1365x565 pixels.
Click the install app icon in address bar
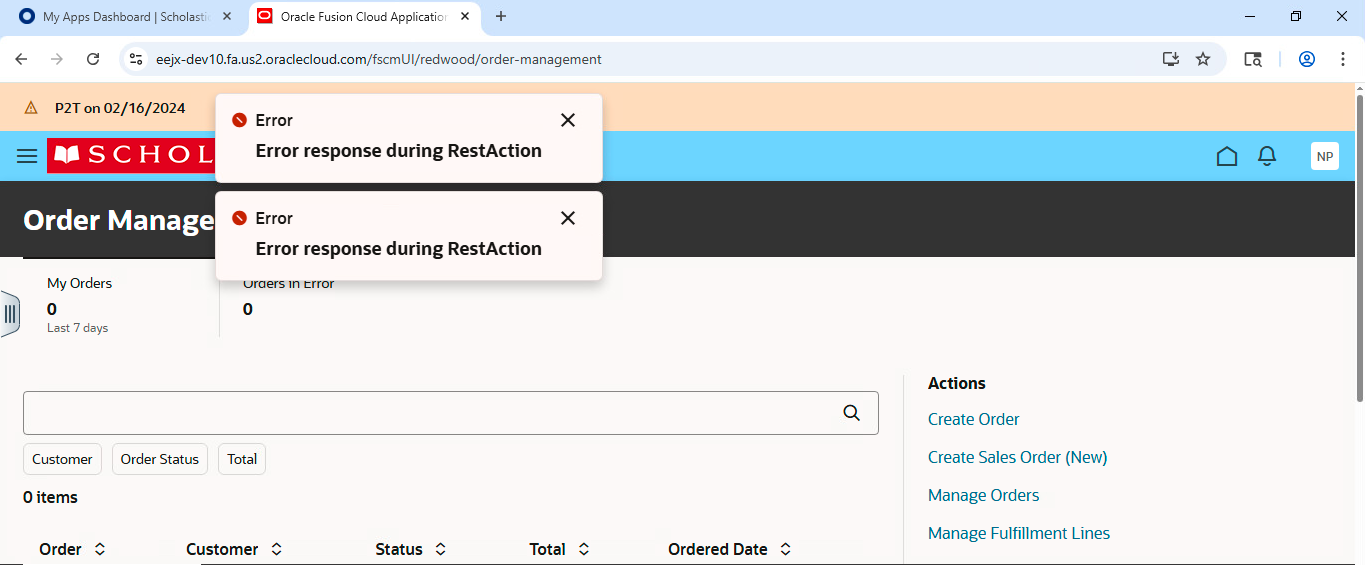pyautogui.click(x=1171, y=59)
